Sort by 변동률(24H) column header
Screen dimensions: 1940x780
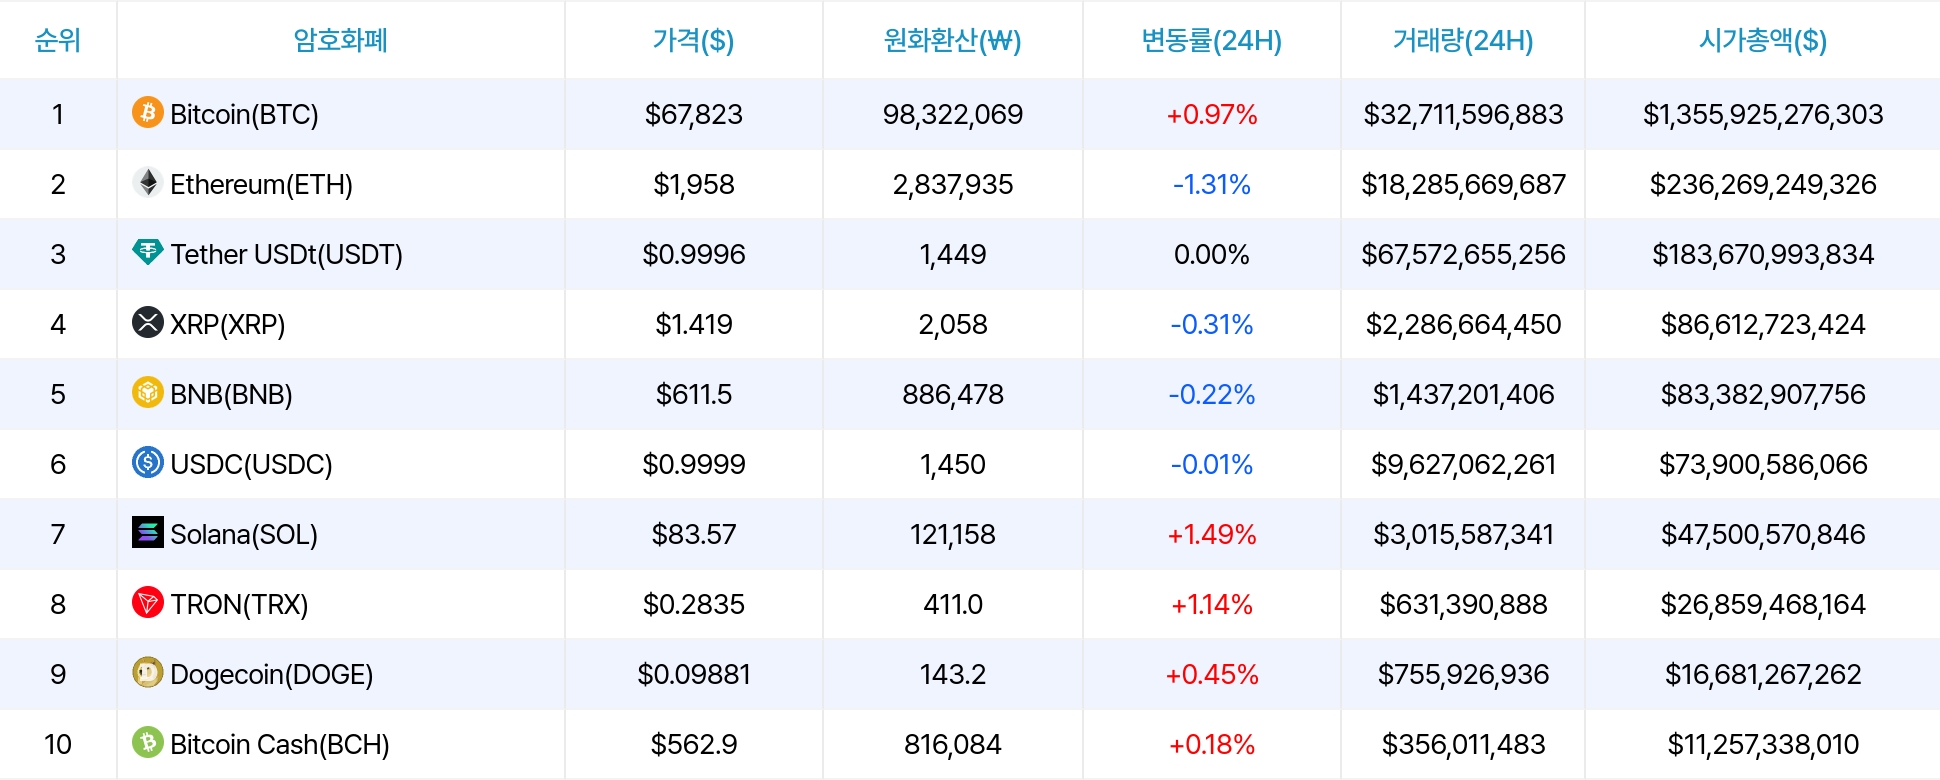(x=1211, y=40)
